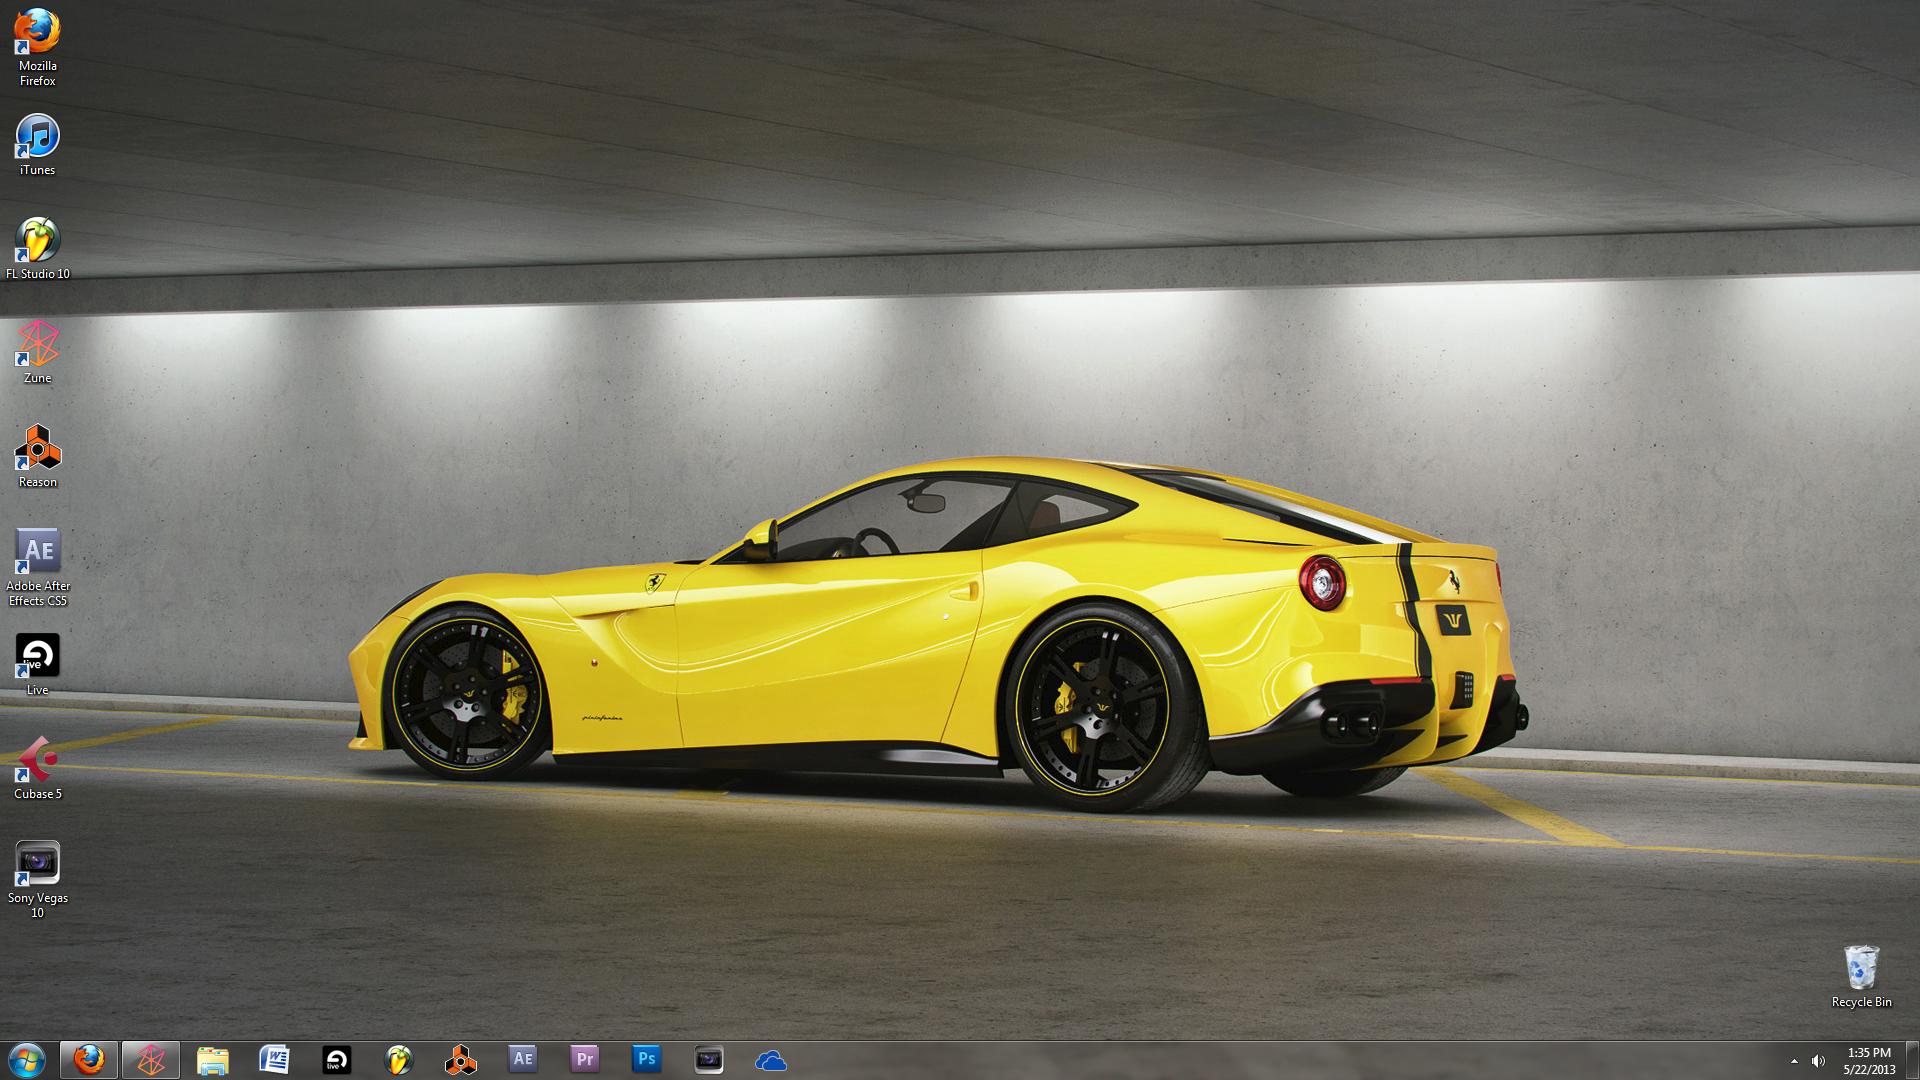The image size is (1920, 1080).
Task: Launch Premiere Pro from the taskbar
Action: coord(585,1059)
